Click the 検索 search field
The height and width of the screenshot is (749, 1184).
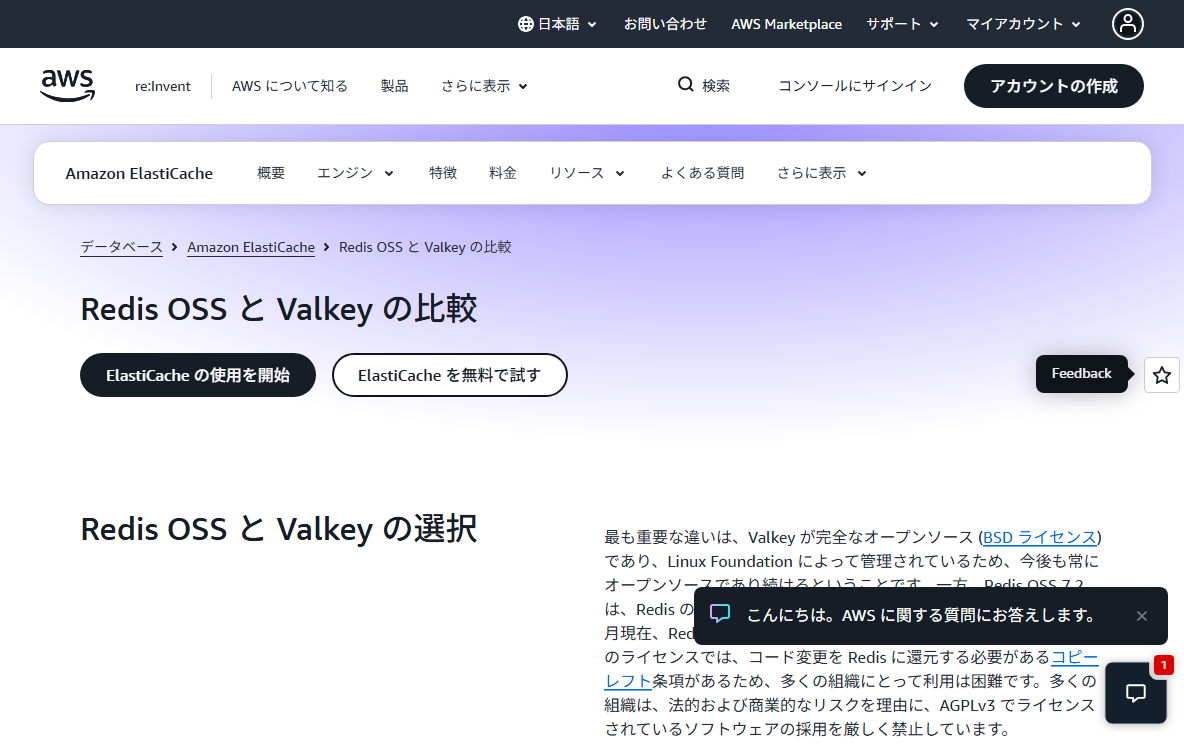705,85
